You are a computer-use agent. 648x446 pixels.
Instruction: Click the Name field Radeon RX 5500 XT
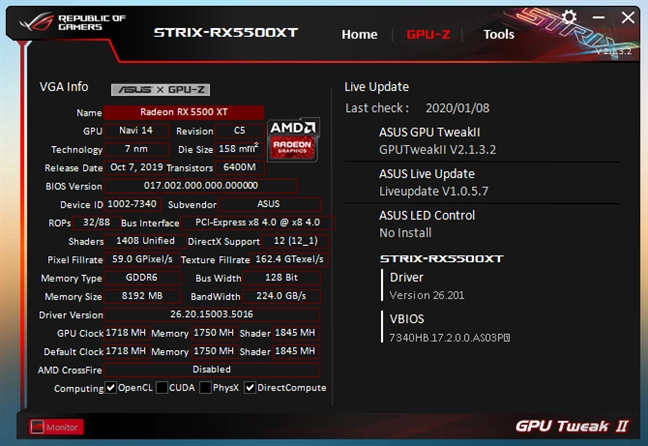click(x=184, y=112)
